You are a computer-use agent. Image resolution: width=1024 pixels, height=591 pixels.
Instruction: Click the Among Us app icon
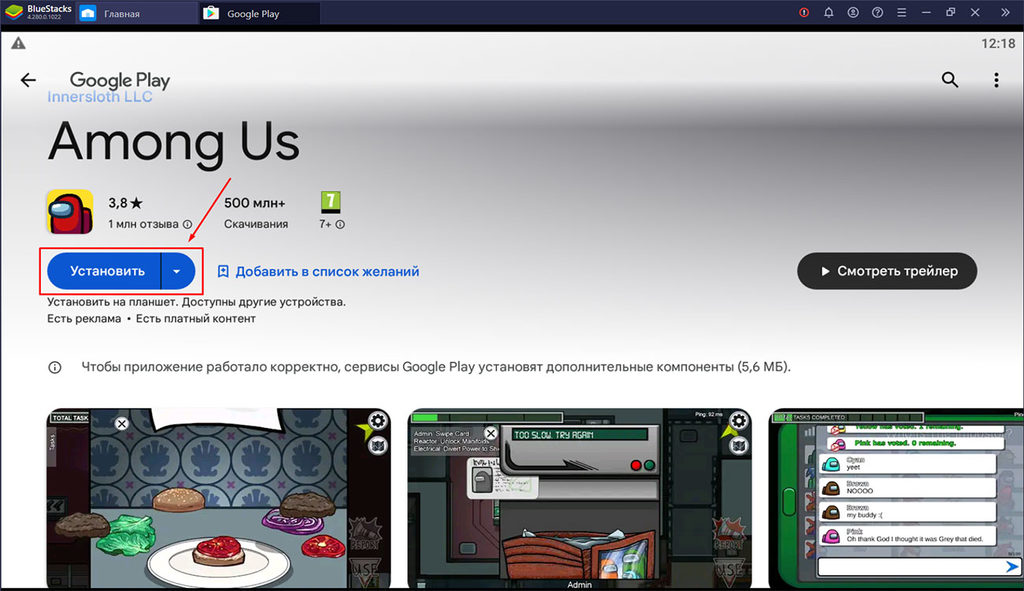tap(70, 212)
